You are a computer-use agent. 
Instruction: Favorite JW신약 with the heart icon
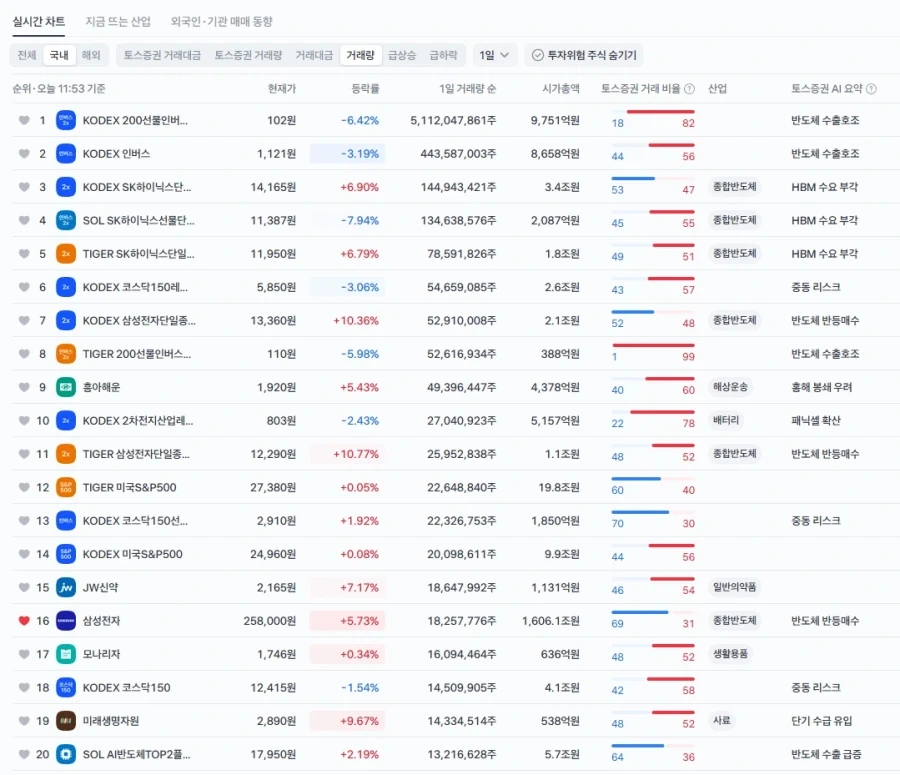[24, 587]
